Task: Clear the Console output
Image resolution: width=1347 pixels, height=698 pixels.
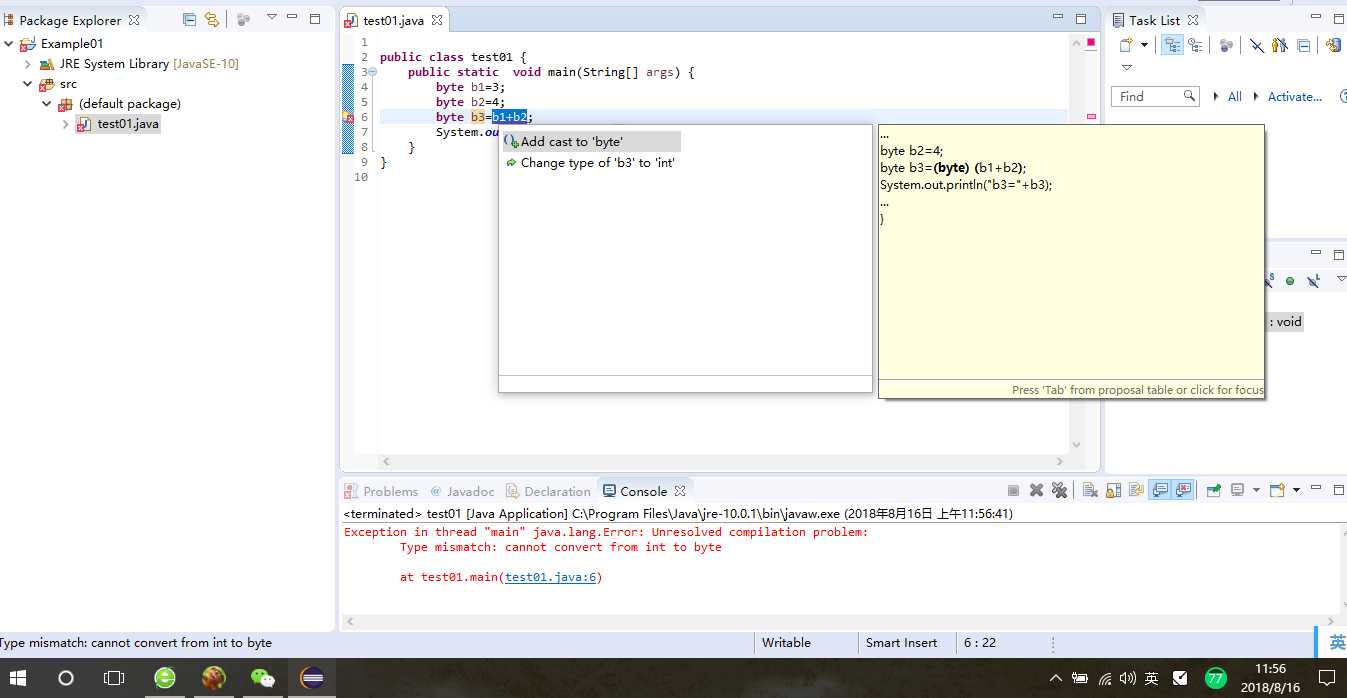Action: click(x=1090, y=490)
